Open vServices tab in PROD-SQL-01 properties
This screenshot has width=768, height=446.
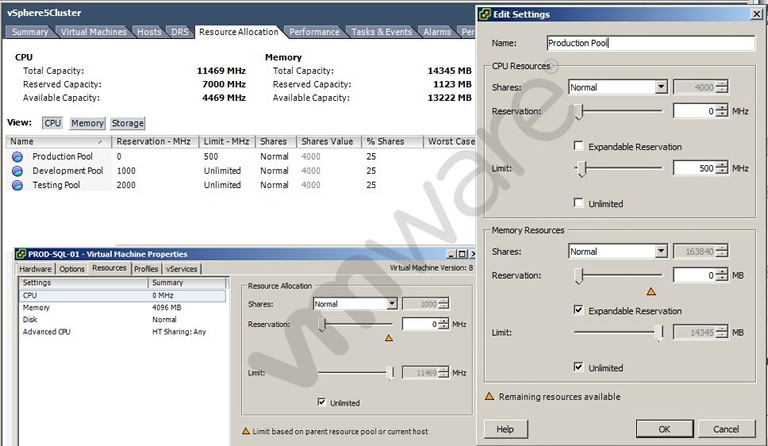coord(181,269)
